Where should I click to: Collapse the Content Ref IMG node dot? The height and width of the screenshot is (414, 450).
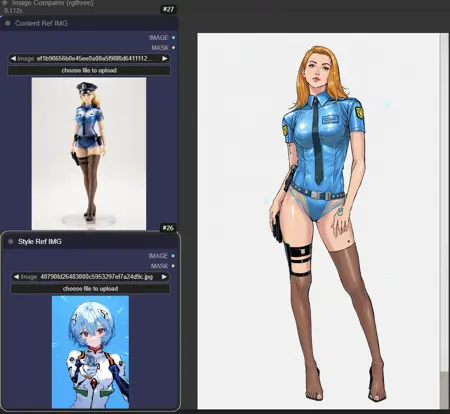pyautogui.click(x=8, y=23)
